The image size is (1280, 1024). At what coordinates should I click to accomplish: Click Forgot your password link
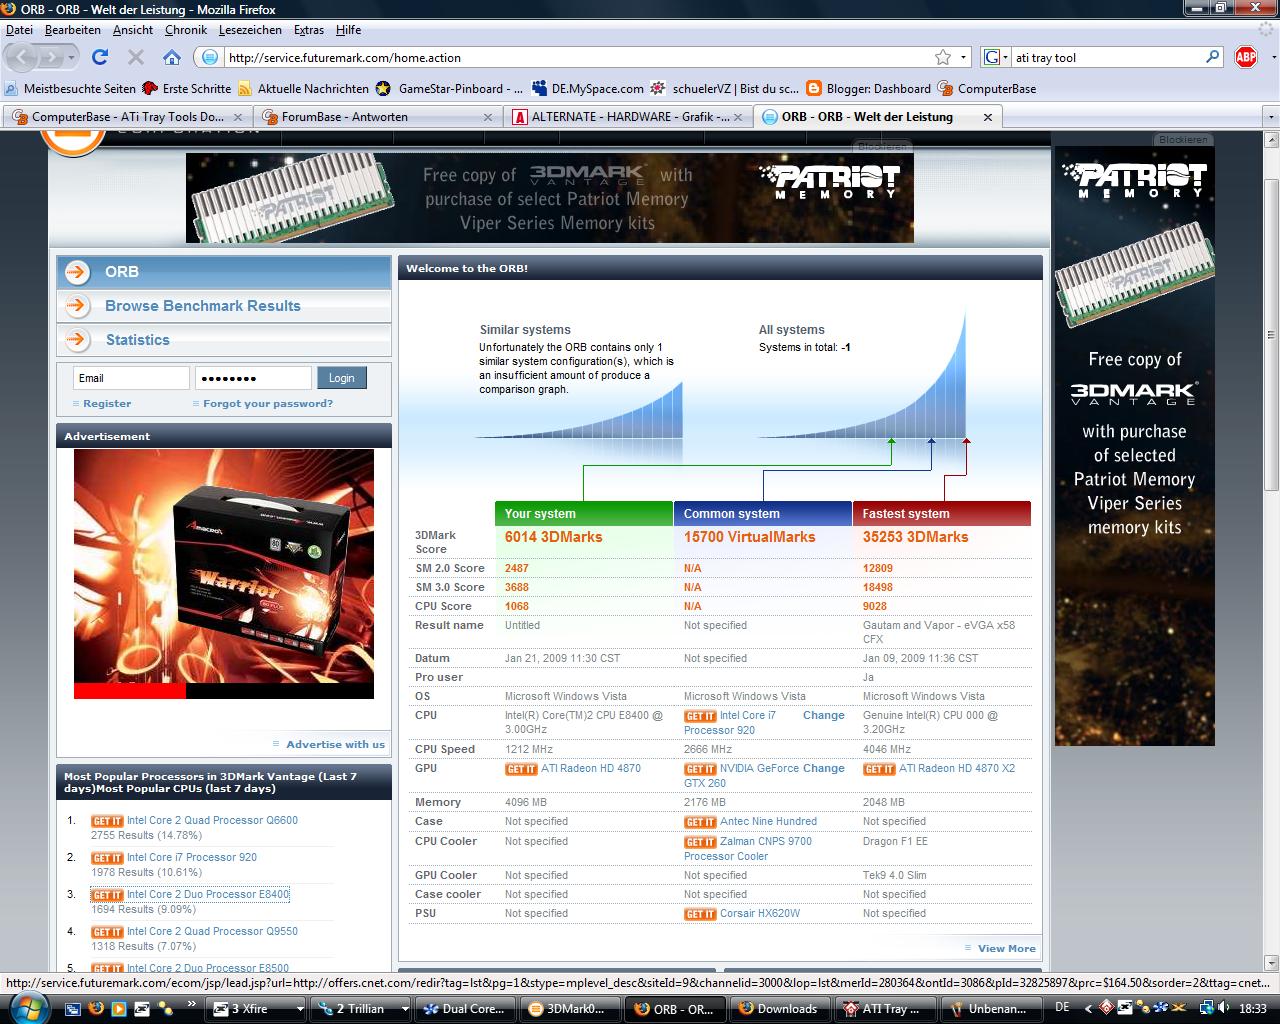(x=268, y=403)
